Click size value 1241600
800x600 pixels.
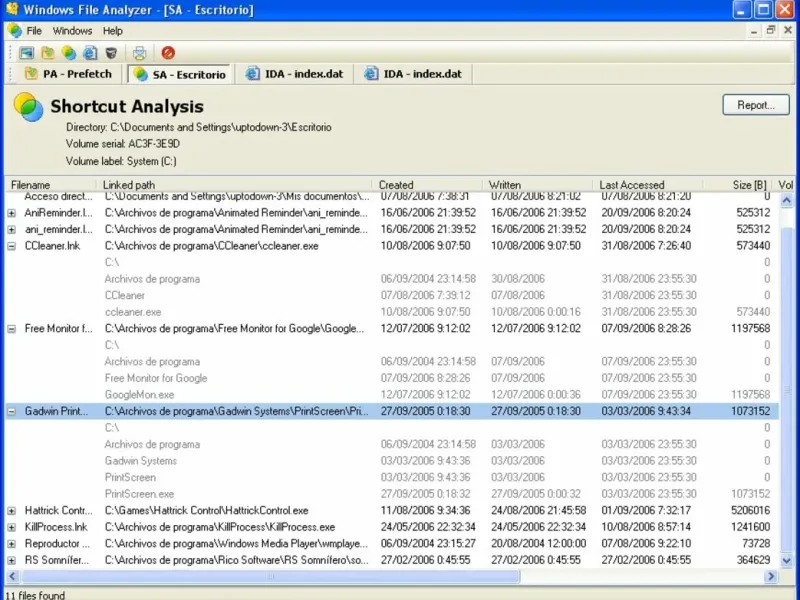[751, 527]
